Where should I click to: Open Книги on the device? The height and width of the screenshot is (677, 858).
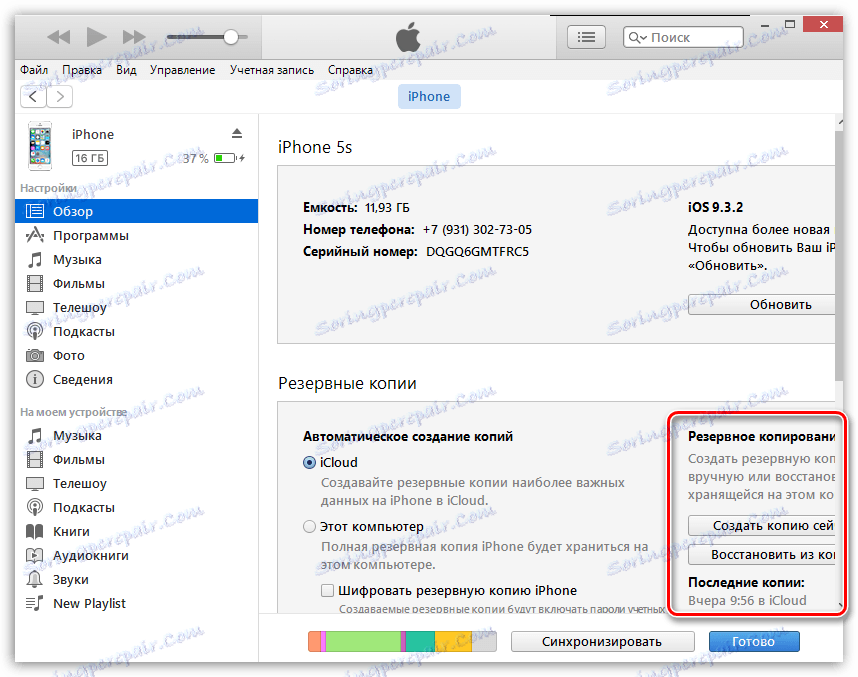[x=136, y=531]
